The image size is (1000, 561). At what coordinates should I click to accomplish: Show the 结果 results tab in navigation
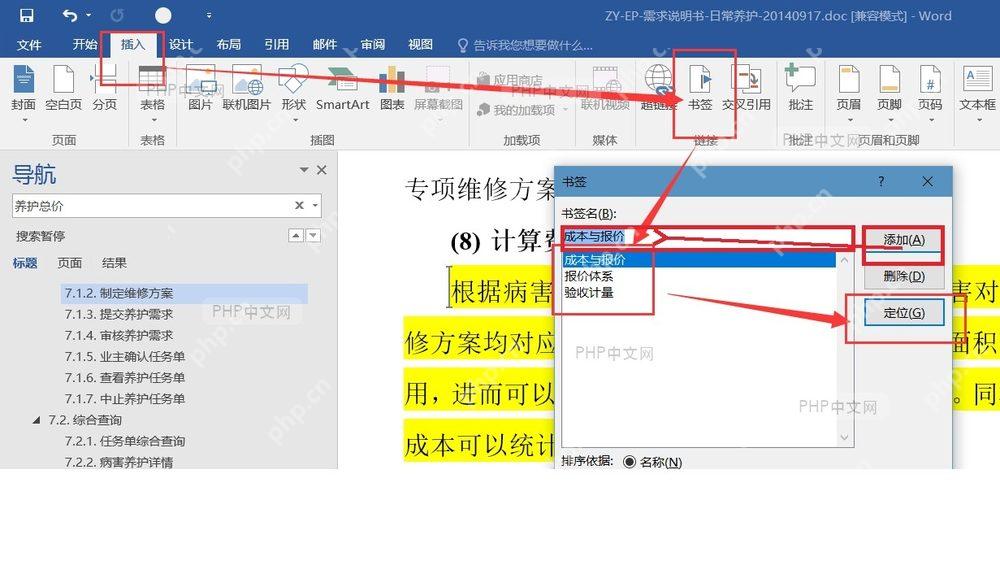(114, 263)
